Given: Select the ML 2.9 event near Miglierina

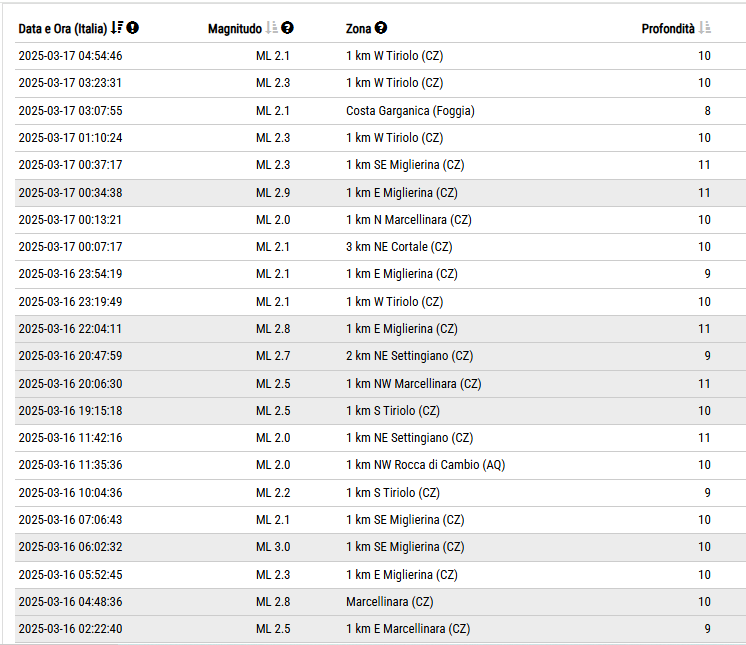Looking at the screenshot, I should (x=380, y=193).
